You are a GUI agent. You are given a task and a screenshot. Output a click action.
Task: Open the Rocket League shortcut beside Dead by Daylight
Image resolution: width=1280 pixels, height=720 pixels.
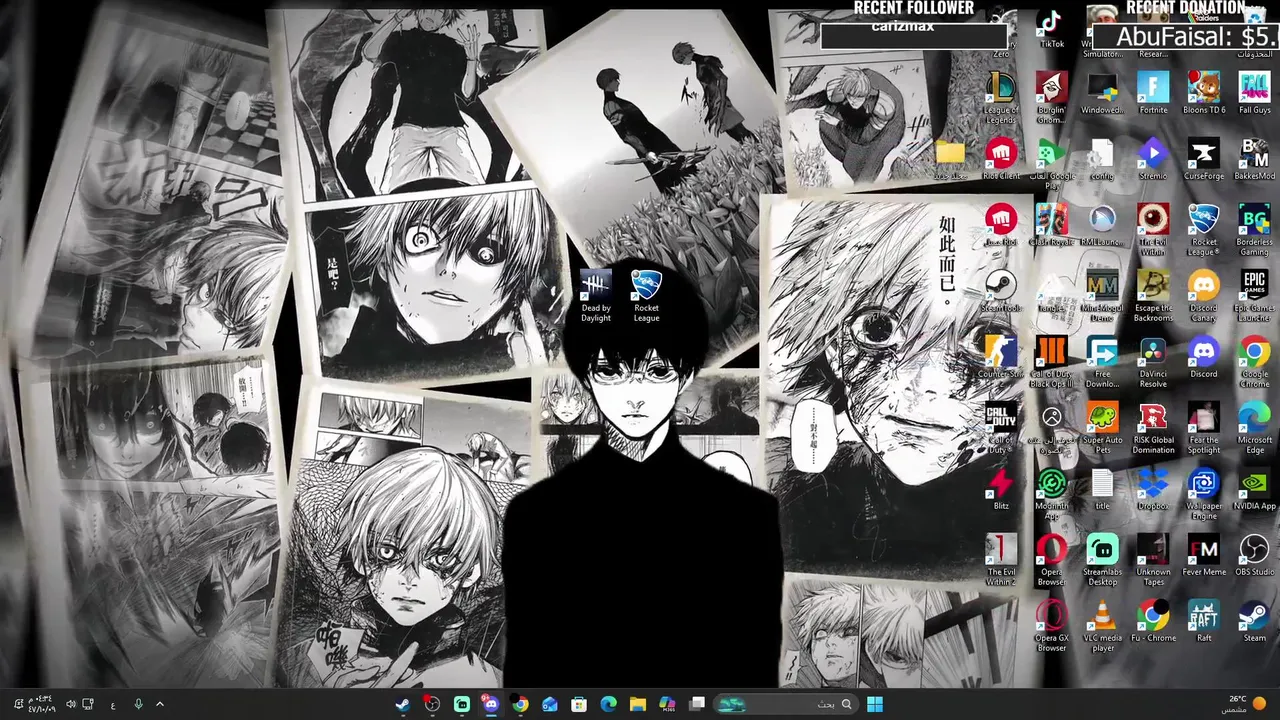(646, 297)
